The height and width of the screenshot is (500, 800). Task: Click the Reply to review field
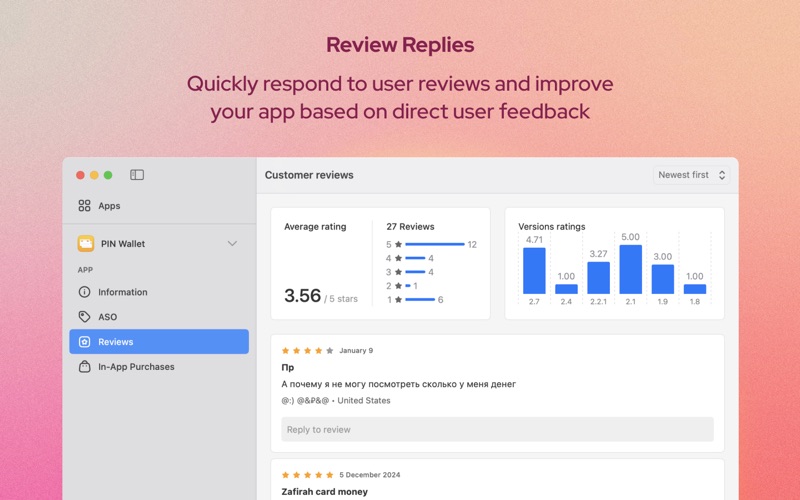point(497,430)
